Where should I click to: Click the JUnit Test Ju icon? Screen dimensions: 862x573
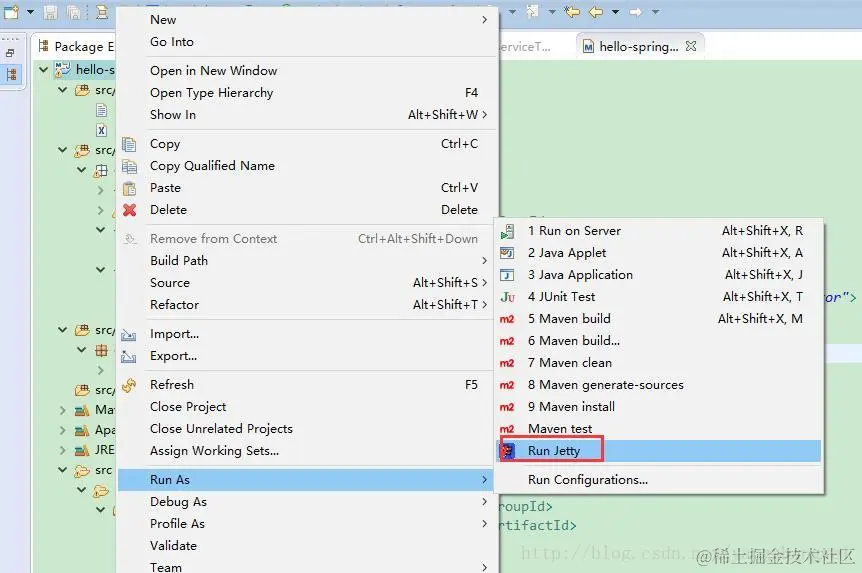click(507, 297)
